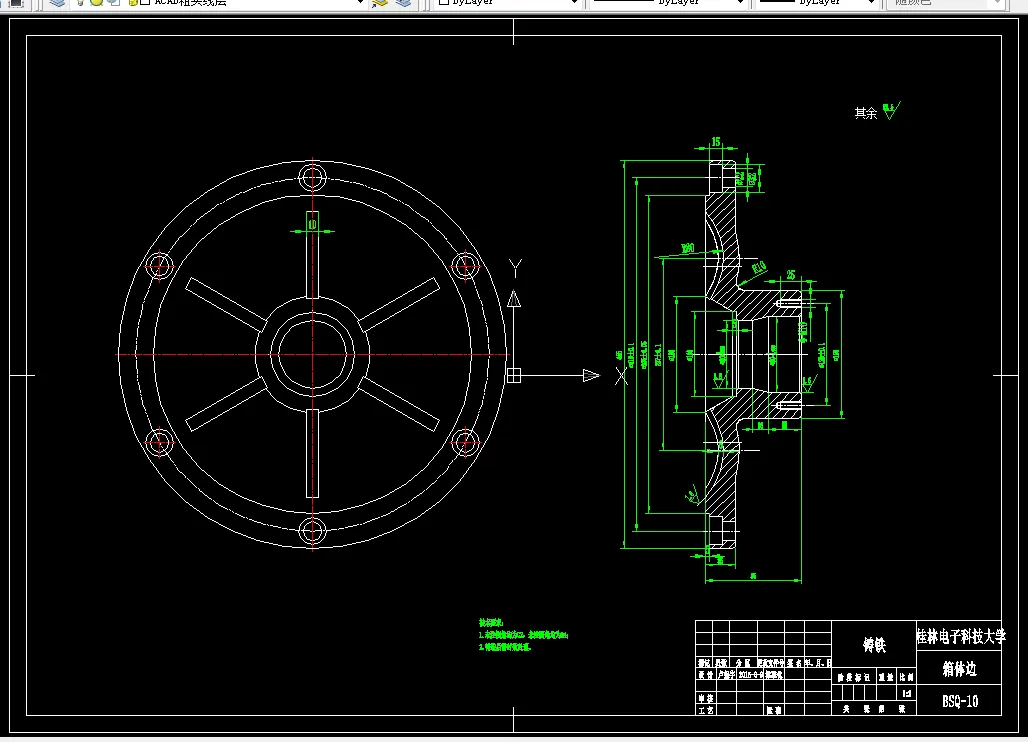
Task: Select the 15 dimension at top of section view
Action: pyautogui.click(x=716, y=142)
